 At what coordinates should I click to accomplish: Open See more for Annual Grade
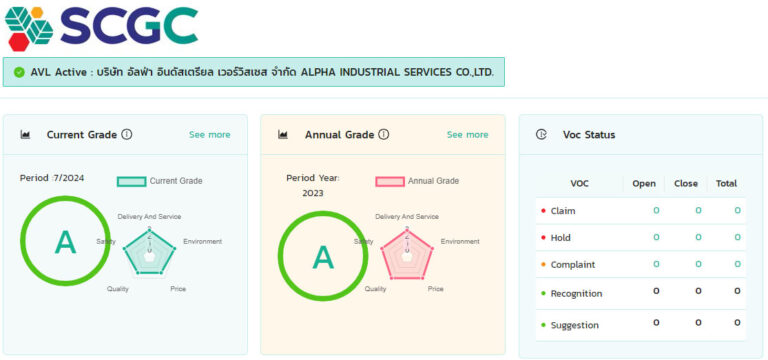[467, 135]
